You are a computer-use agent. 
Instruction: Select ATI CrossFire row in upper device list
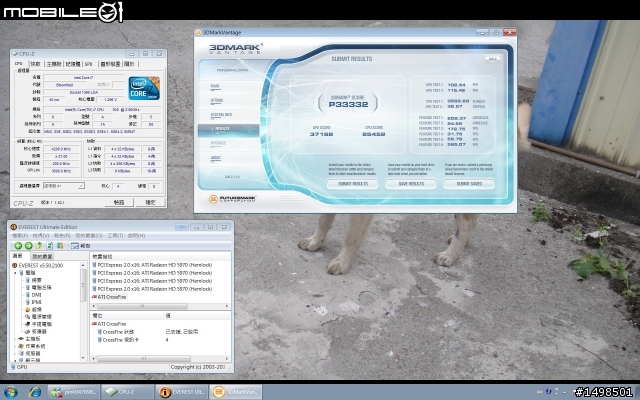tap(109, 297)
